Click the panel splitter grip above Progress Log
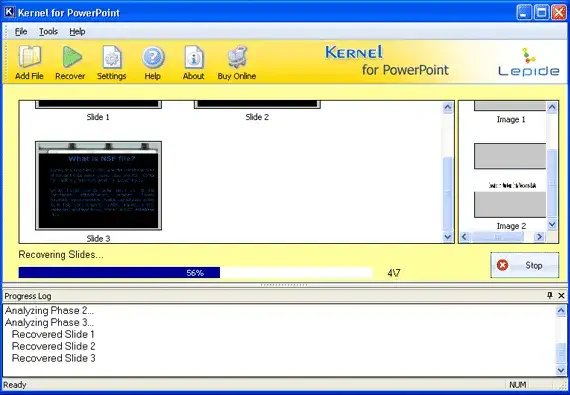 pos(284,285)
